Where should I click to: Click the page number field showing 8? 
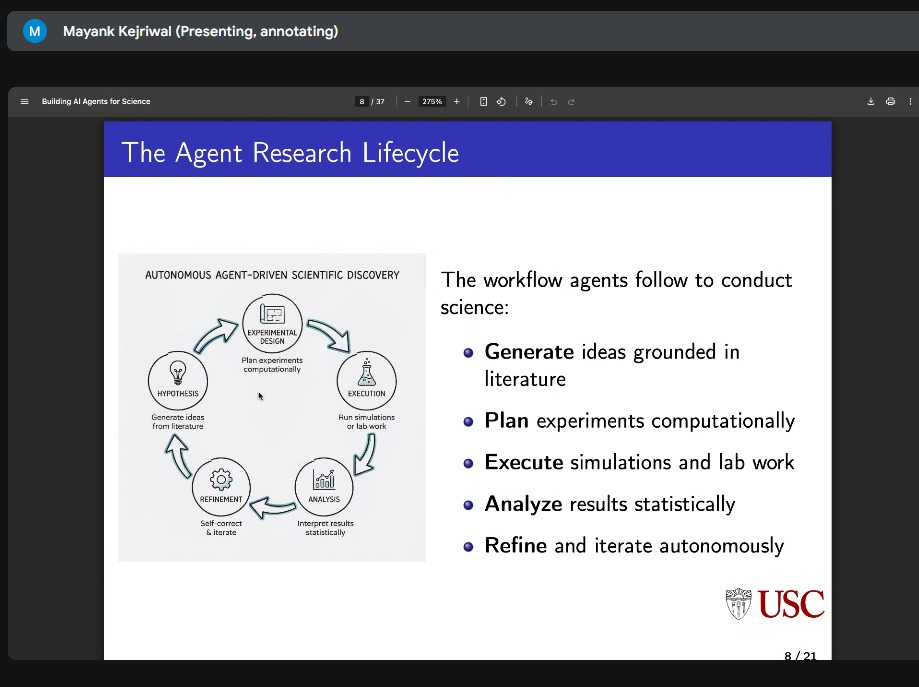pos(362,101)
